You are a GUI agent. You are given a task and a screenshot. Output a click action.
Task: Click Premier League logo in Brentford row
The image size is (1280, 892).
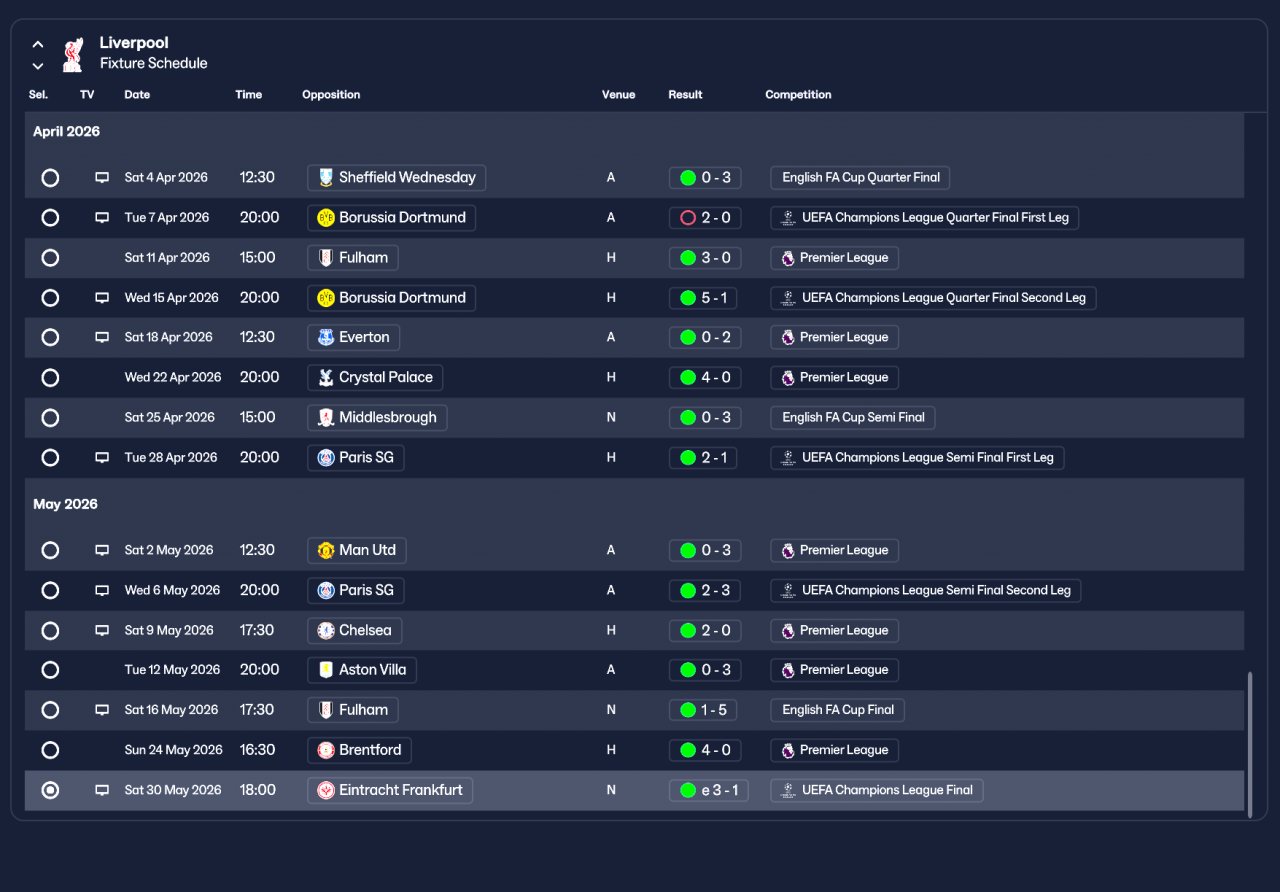[788, 751]
